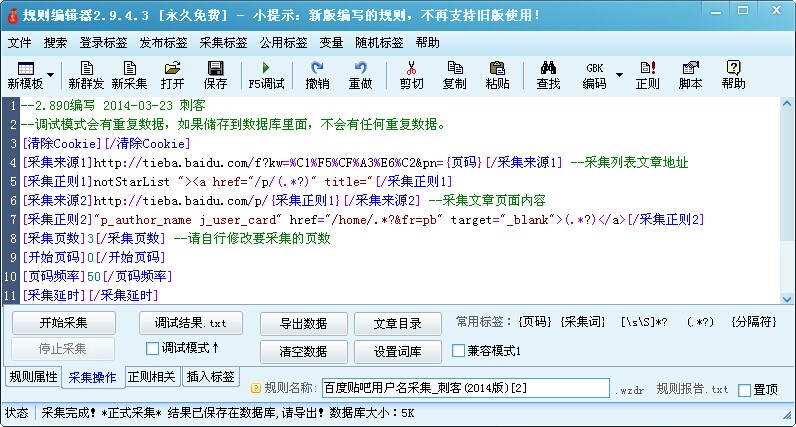
Task: Open 调试结果.txt button
Action: 190,323
